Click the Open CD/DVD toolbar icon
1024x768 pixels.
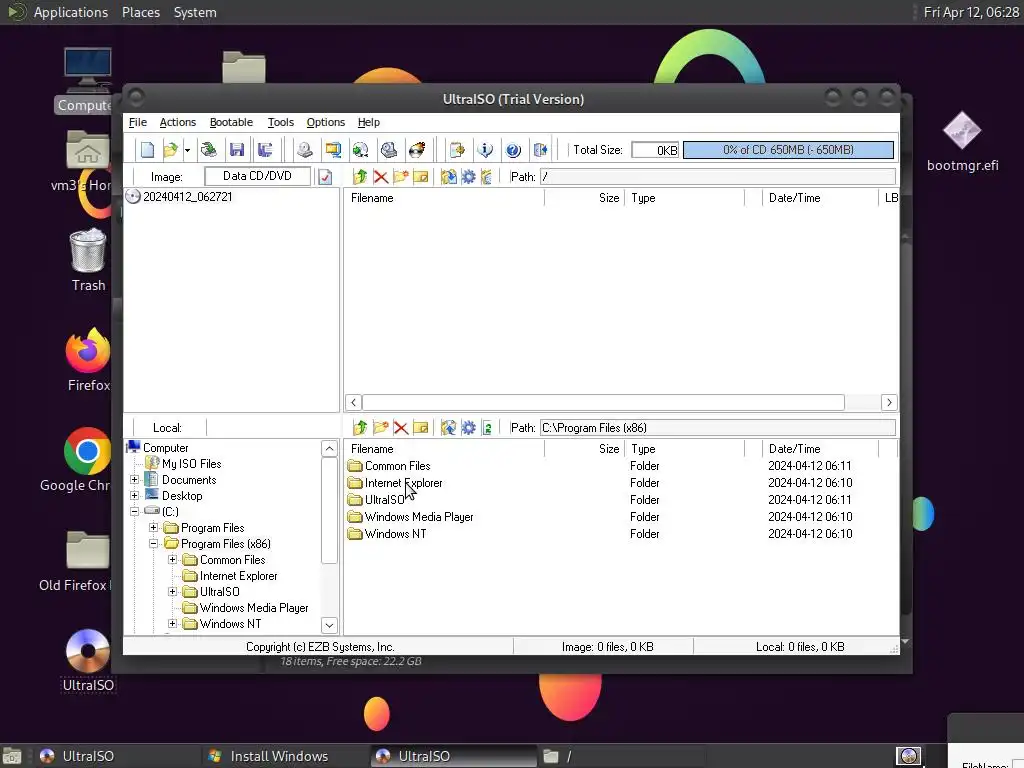tap(209, 150)
